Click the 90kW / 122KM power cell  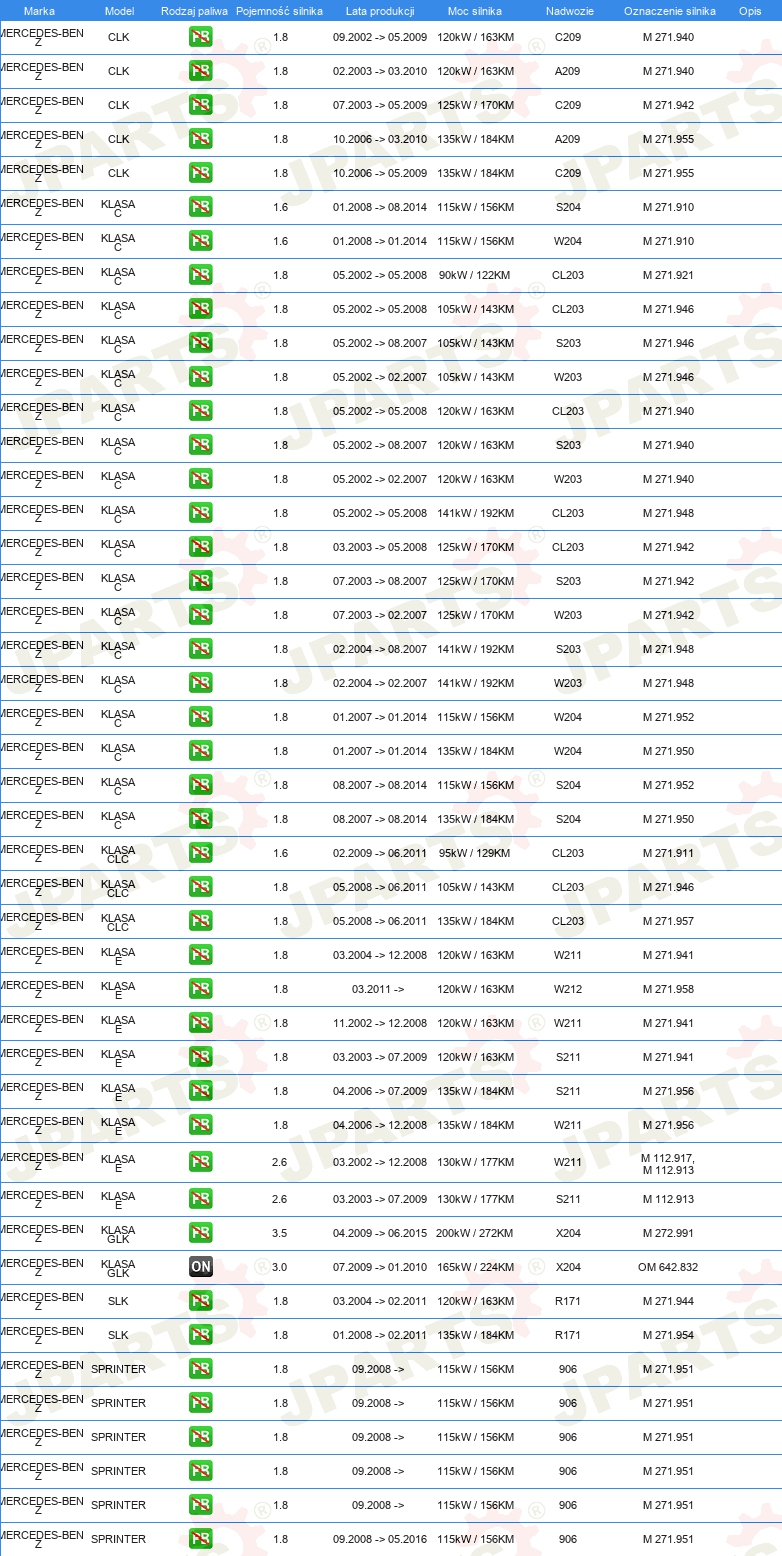point(475,275)
